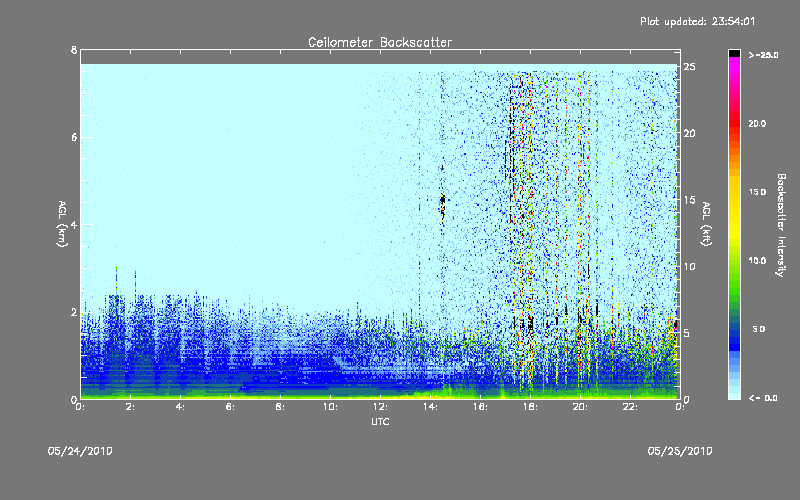Click the green 10.0 region of colorbar

(734, 261)
